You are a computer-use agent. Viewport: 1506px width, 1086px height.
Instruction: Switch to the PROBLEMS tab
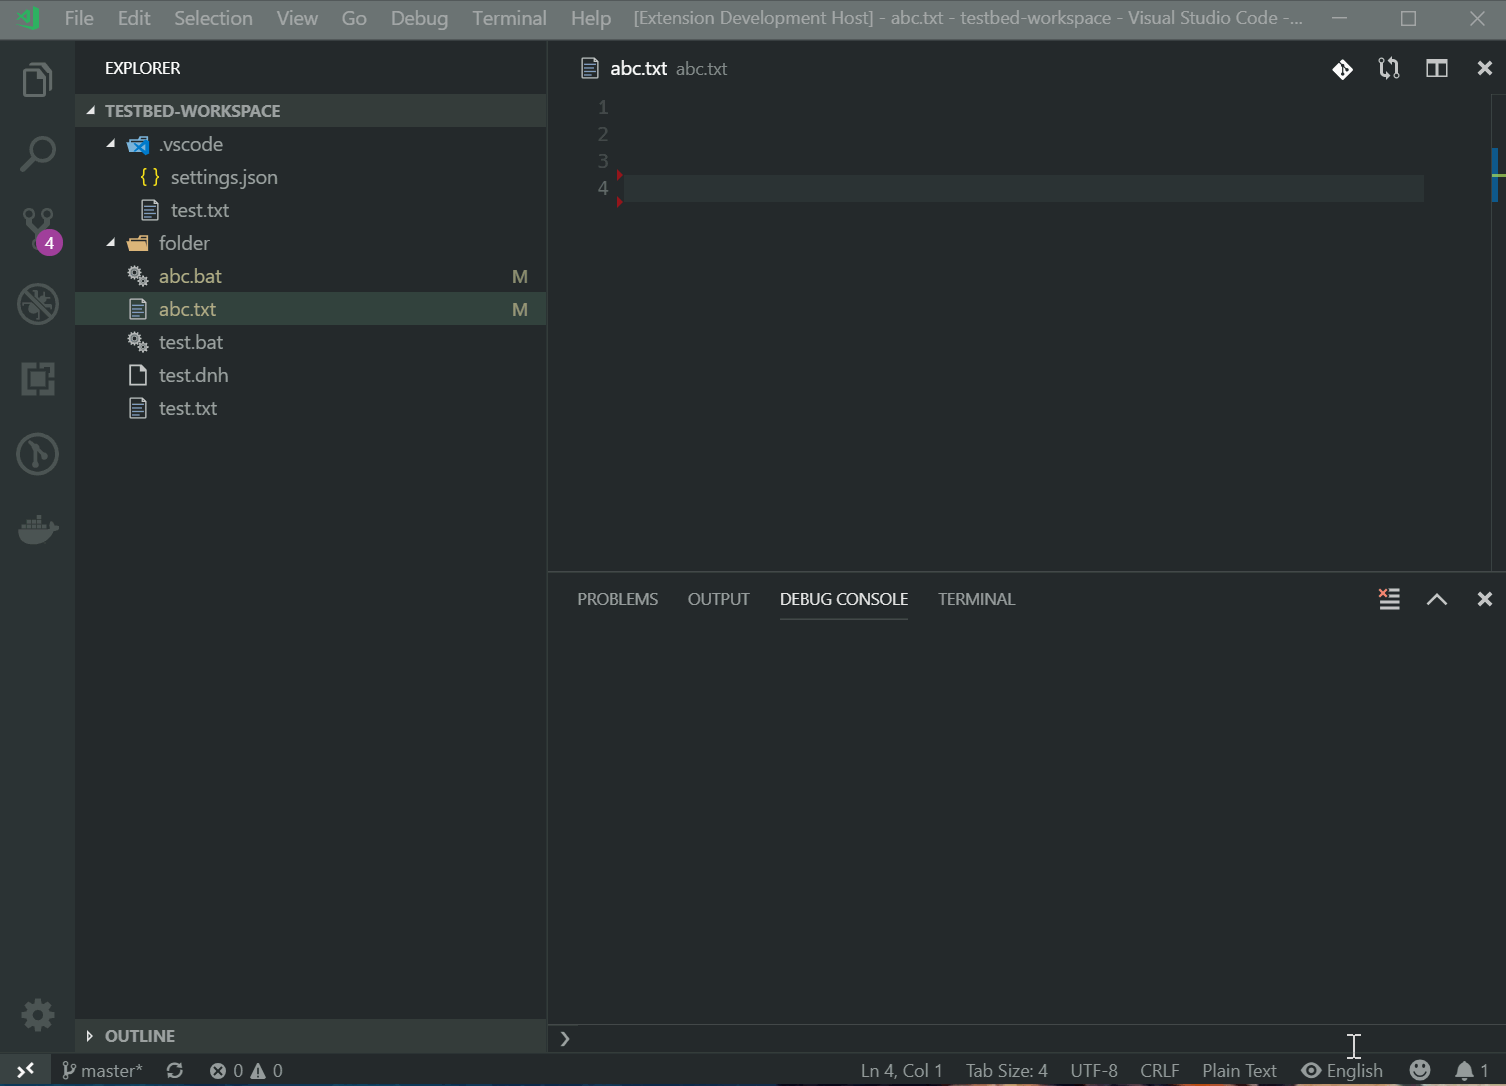point(617,598)
